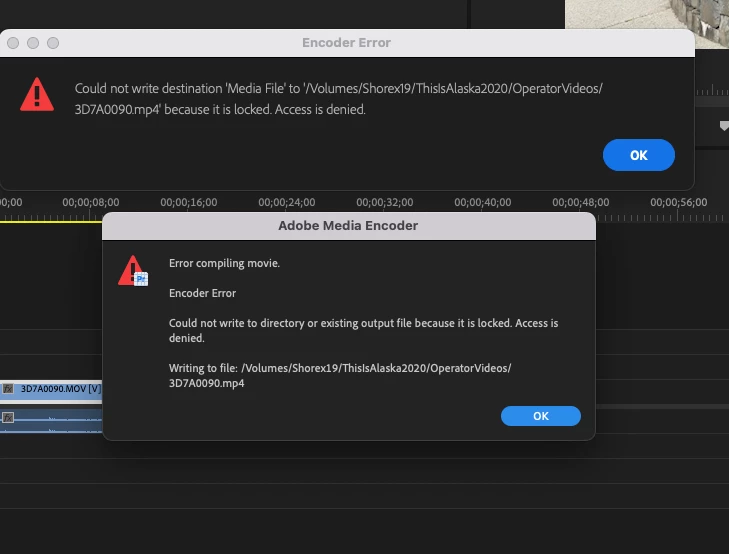Click the fx badge on the audio clip

[8, 417]
